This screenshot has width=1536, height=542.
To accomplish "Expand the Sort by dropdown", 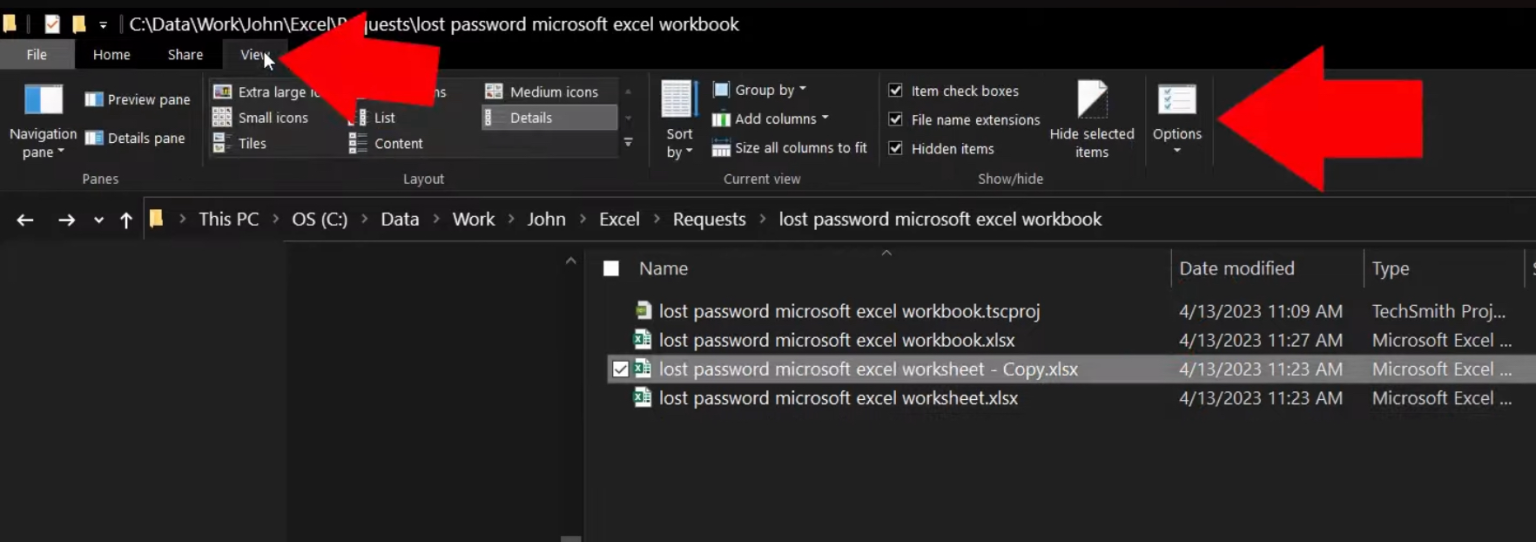I will 679,143.
